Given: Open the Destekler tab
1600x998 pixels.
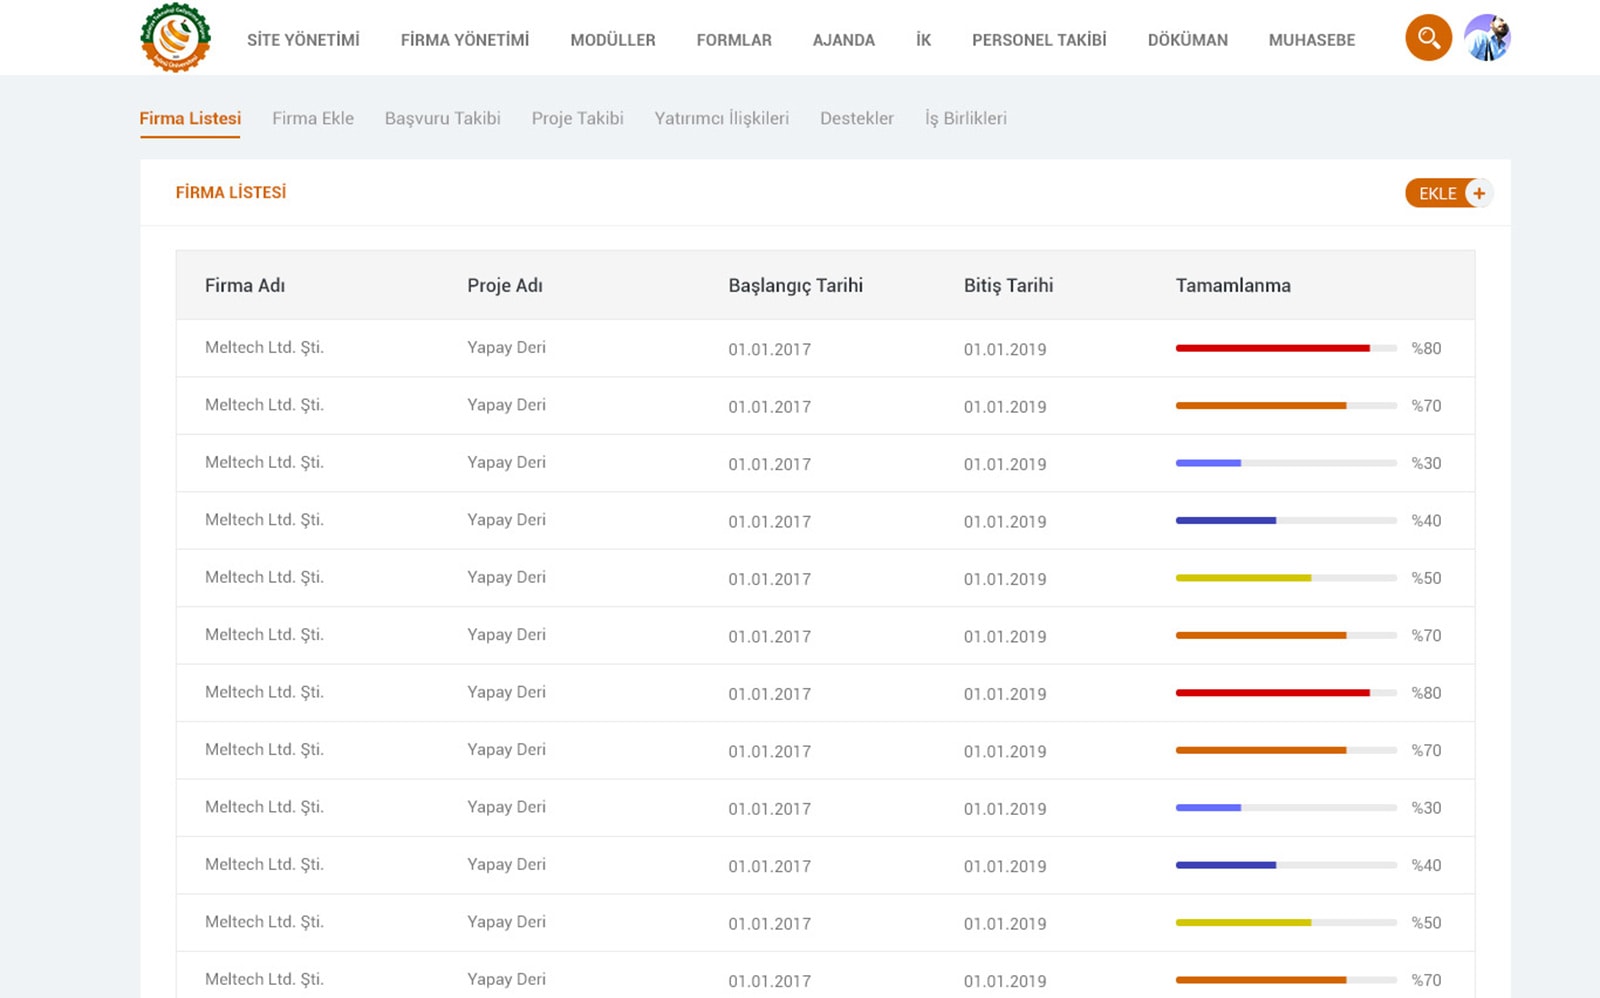Looking at the screenshot, I should point(856,118).
